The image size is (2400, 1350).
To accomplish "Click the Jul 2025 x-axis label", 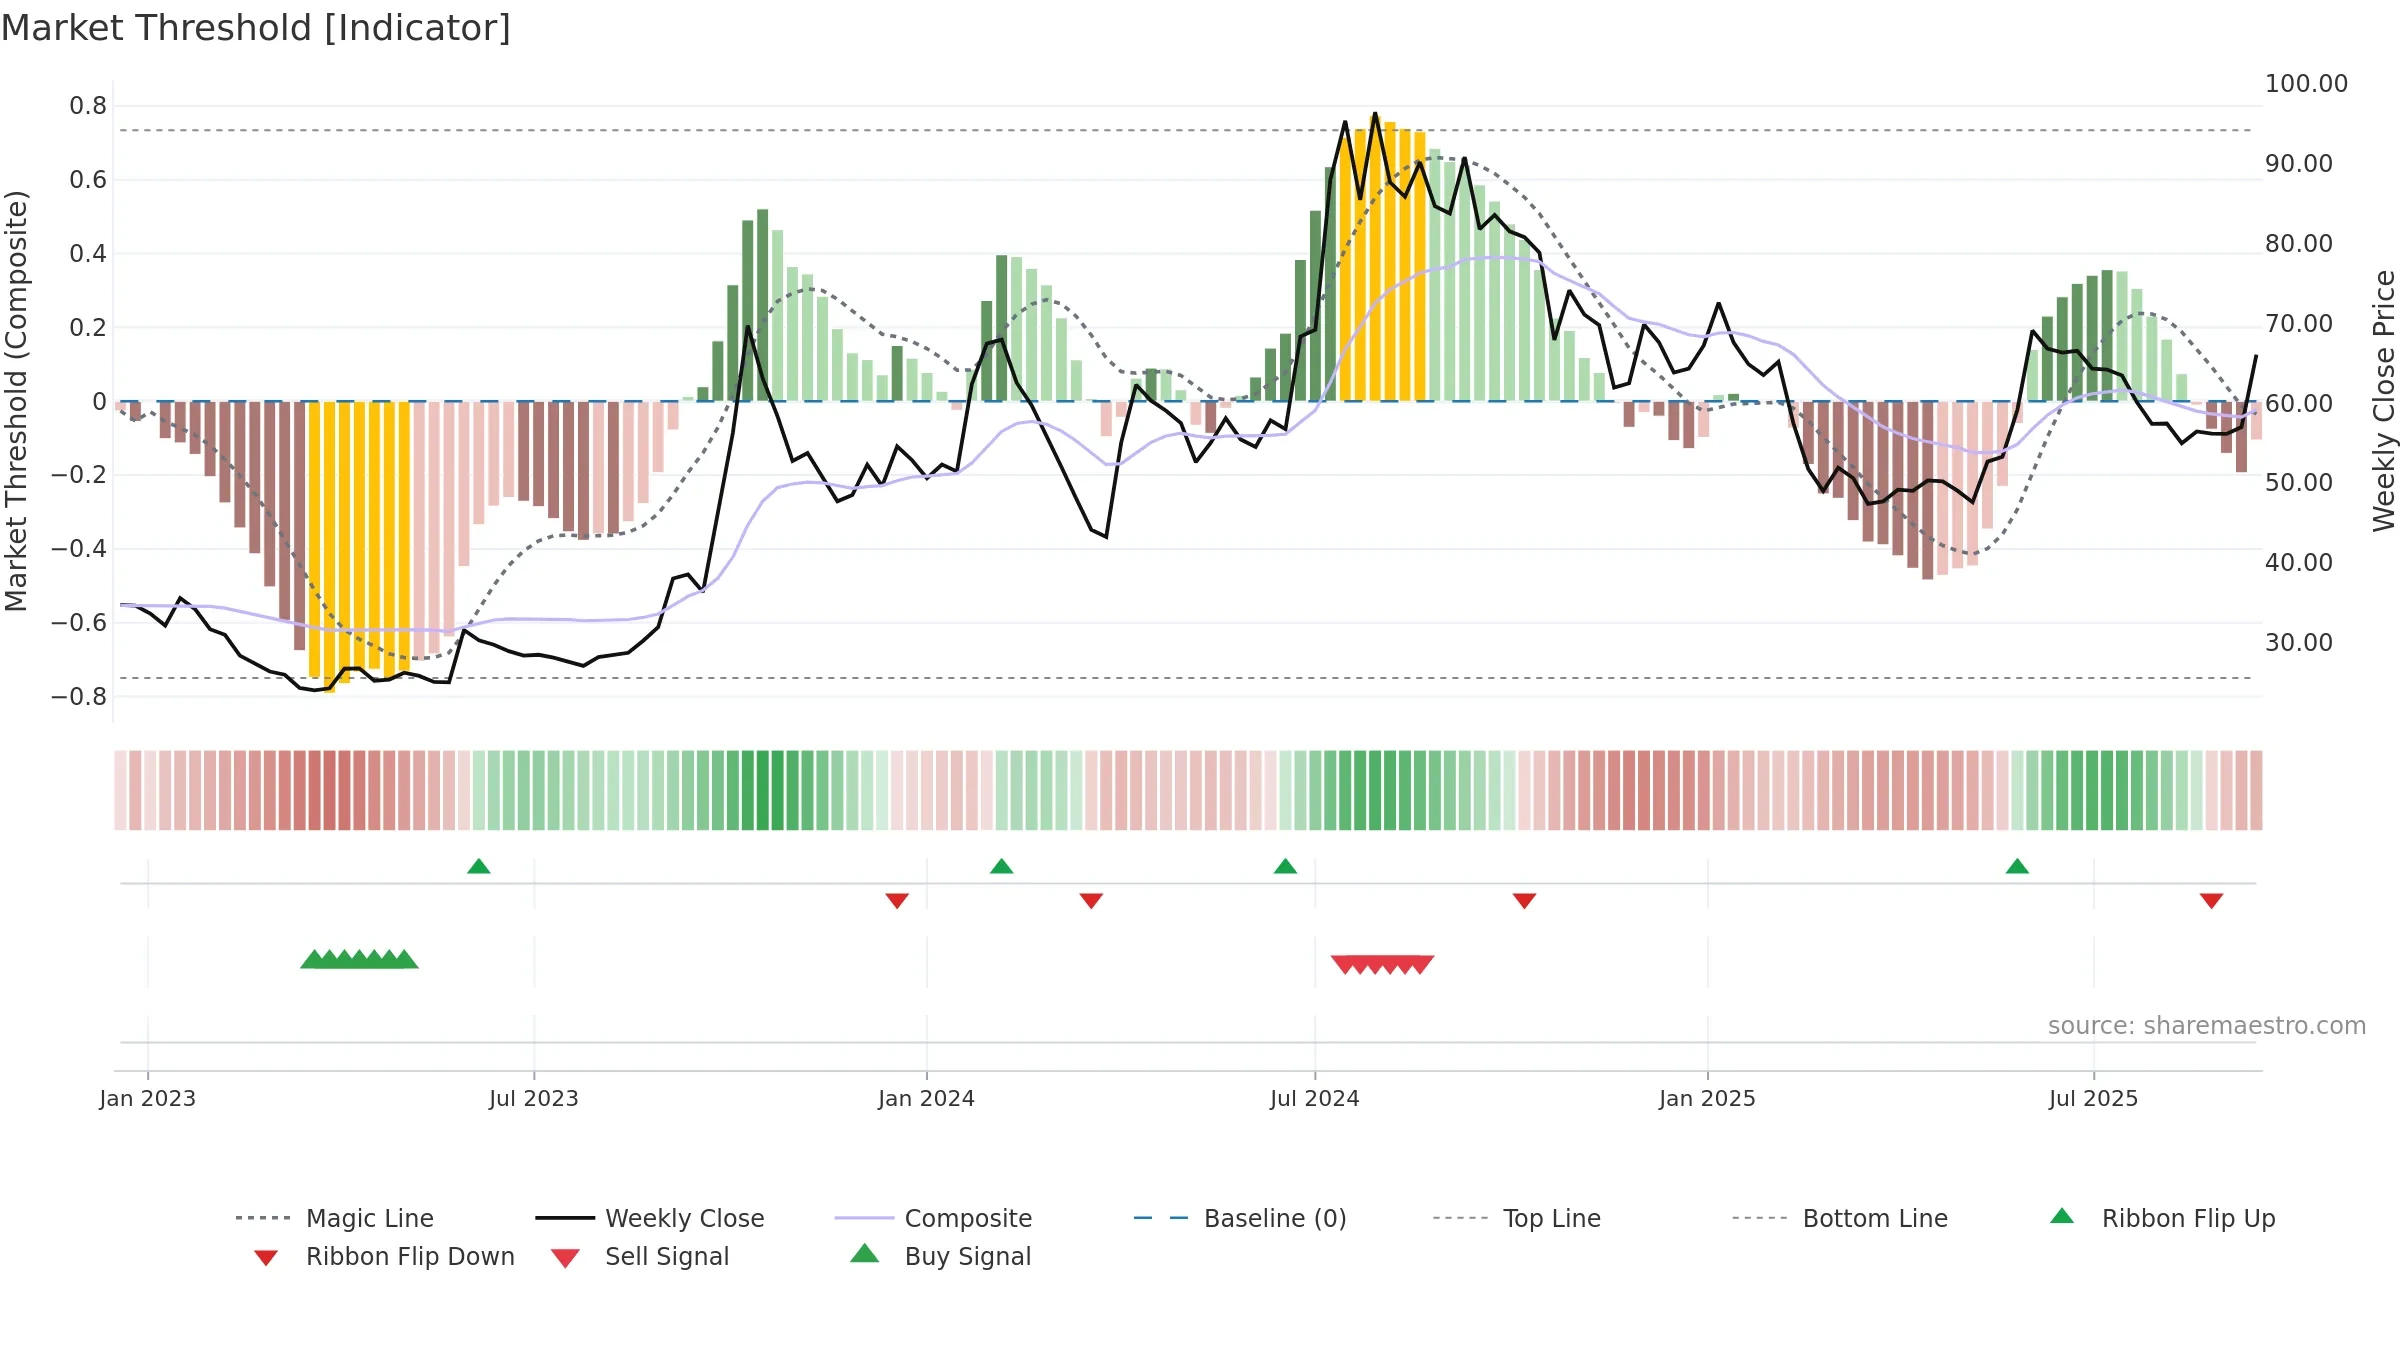I will (x=2094, y=1099).
